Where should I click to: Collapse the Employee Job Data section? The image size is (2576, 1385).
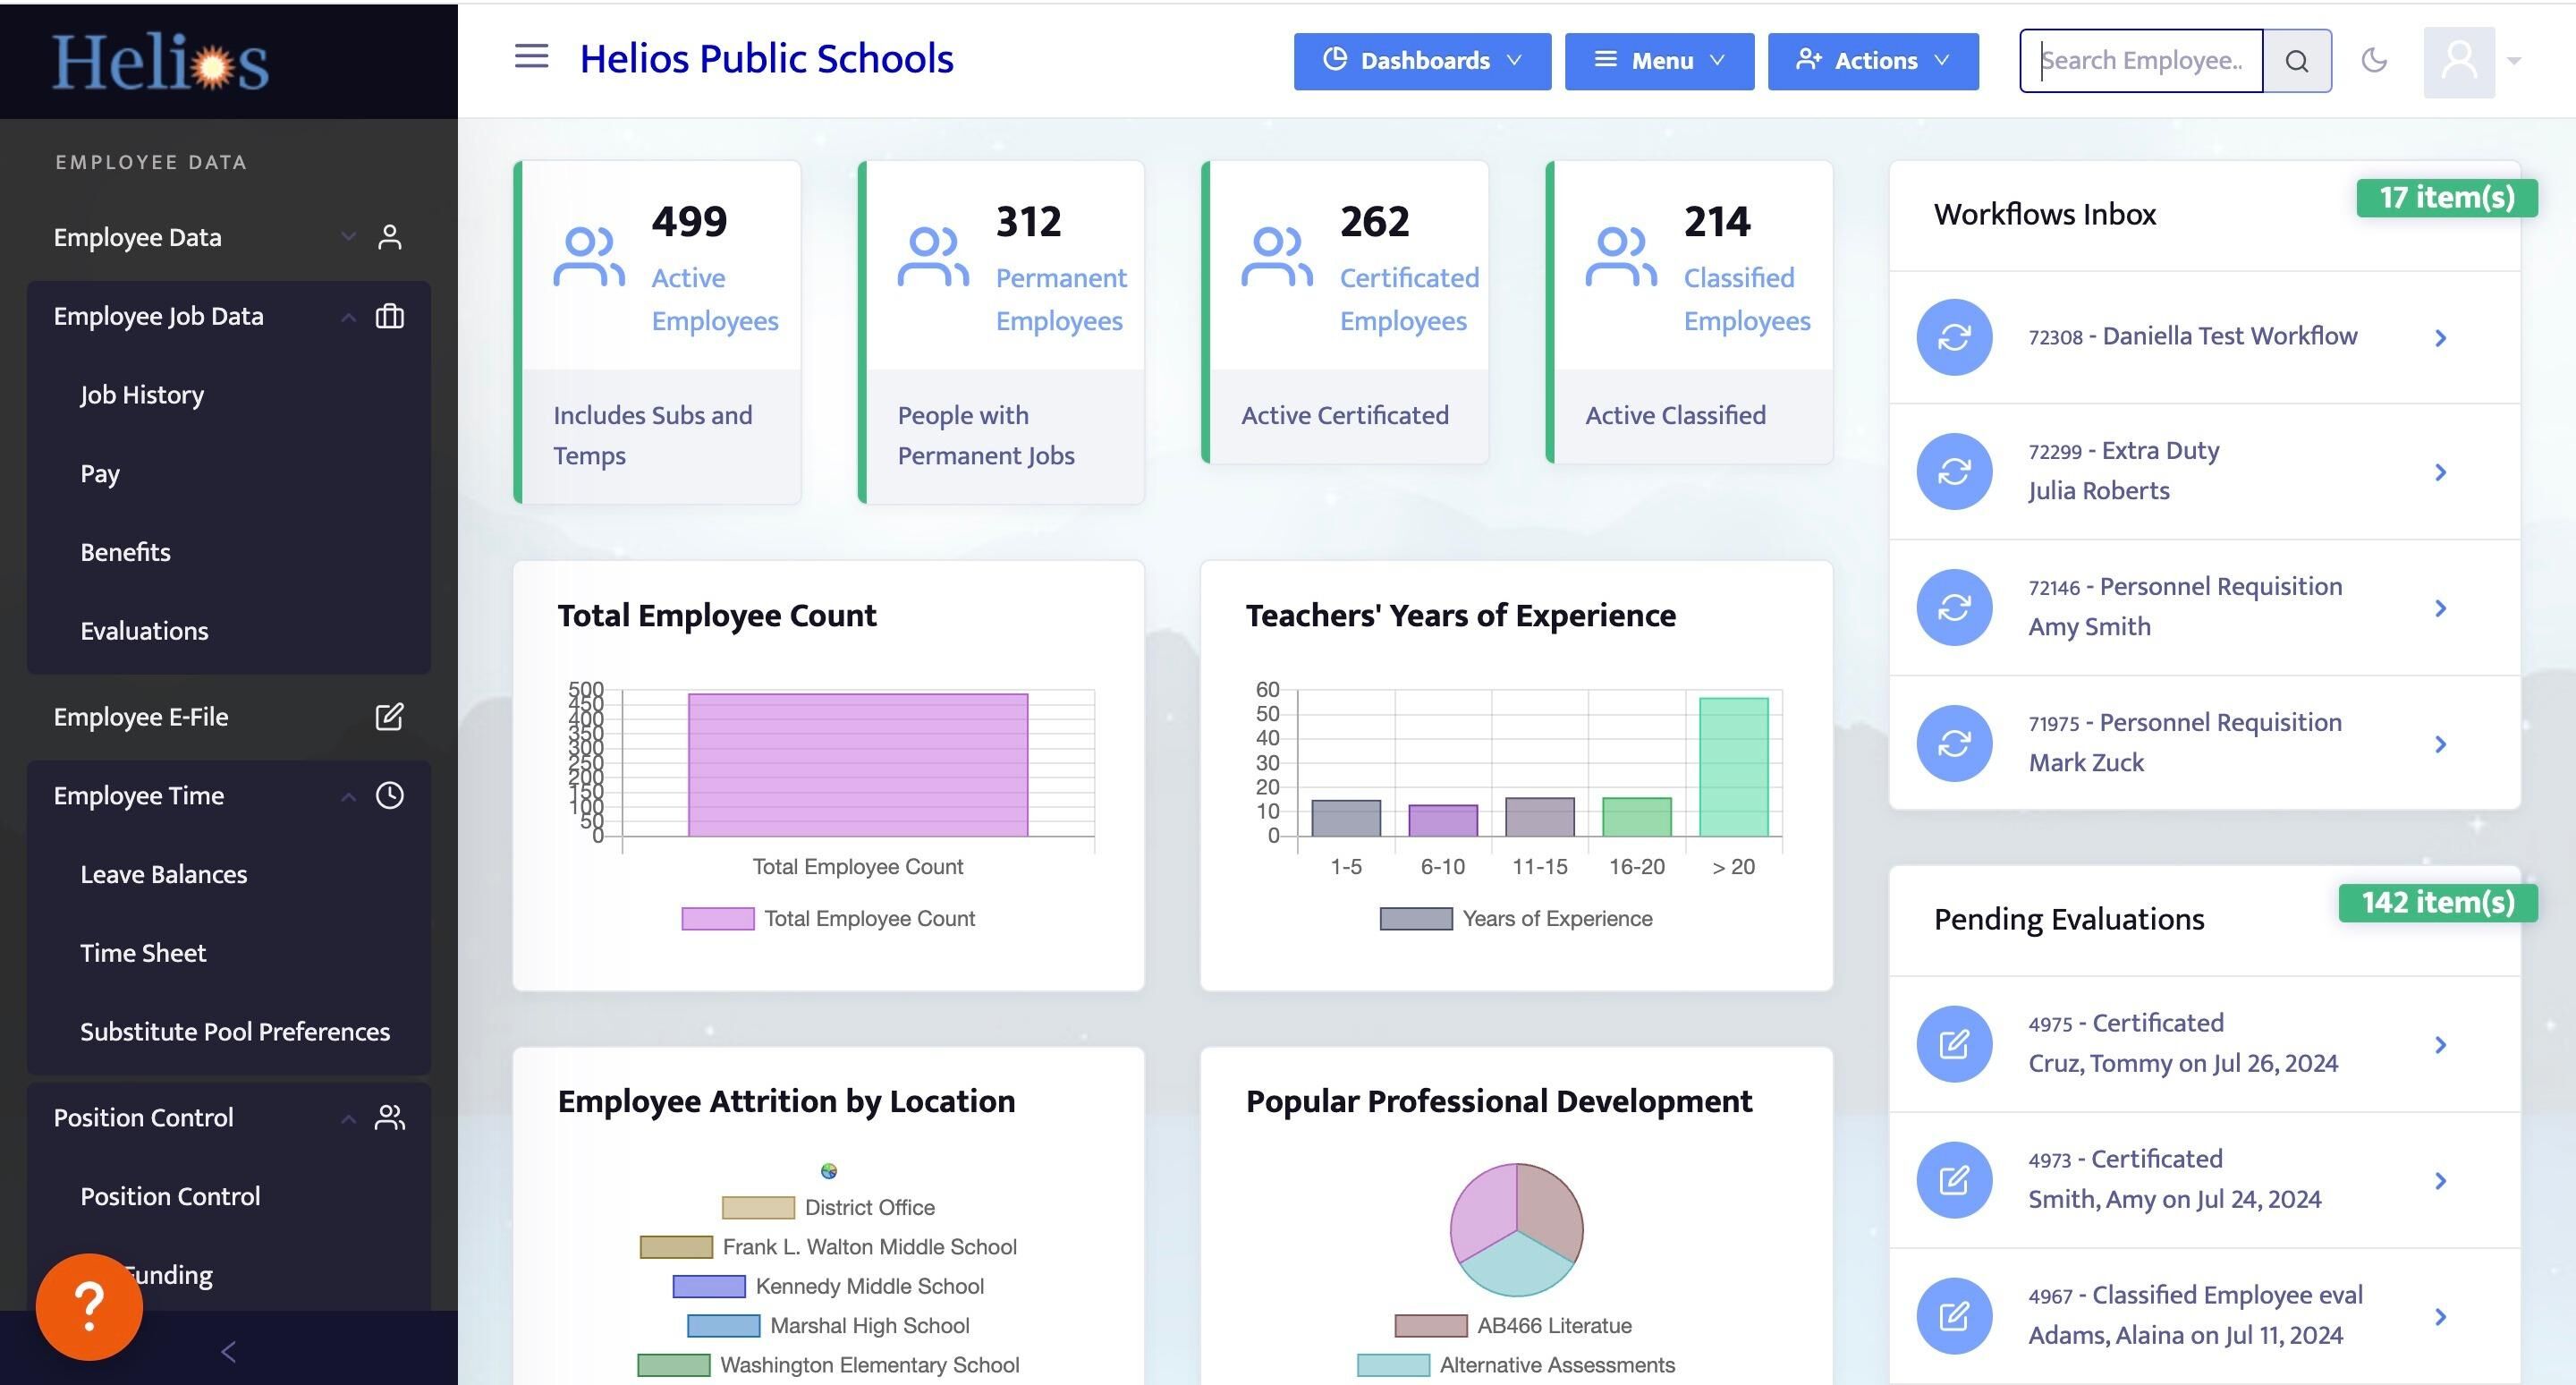tap(348, 317)
